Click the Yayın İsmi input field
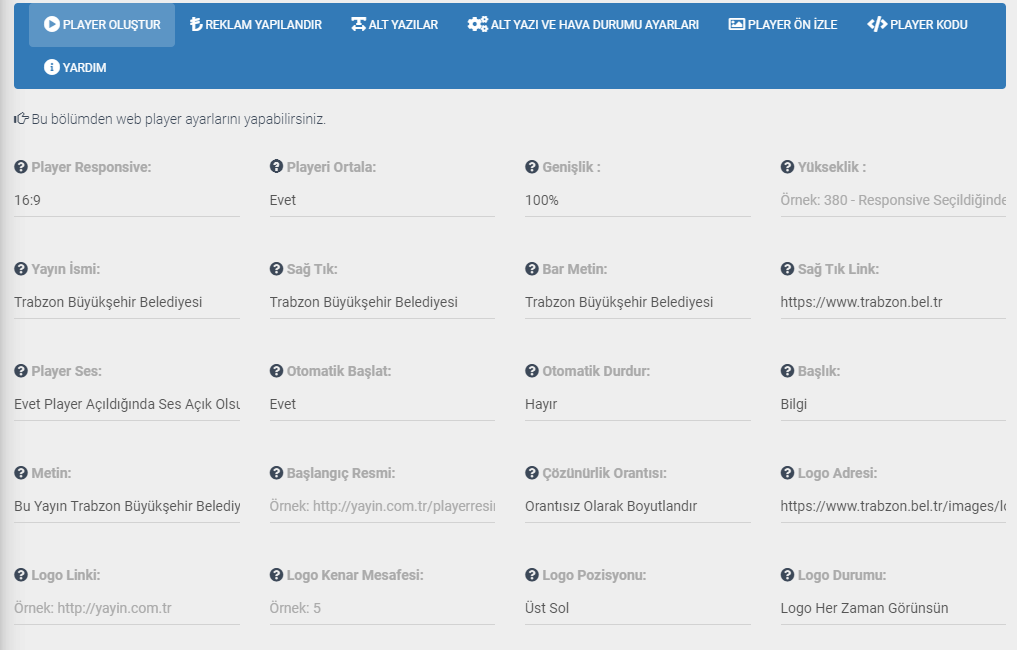Image resolution: width=1017 pixels, height=650 pixels. pos(127,302)
